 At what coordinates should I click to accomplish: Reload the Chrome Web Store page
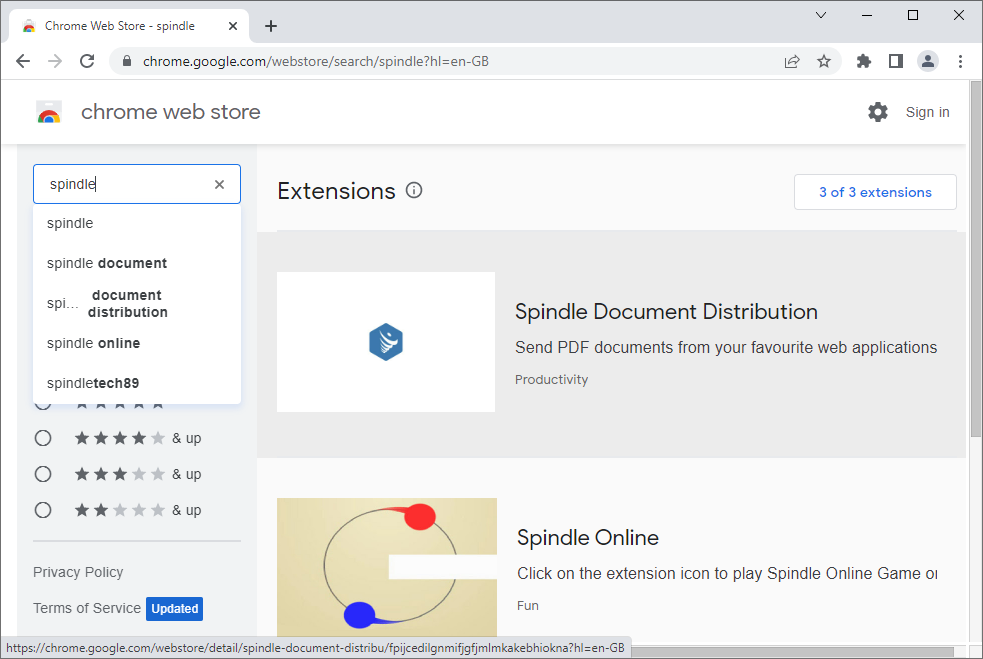point(87,61)
